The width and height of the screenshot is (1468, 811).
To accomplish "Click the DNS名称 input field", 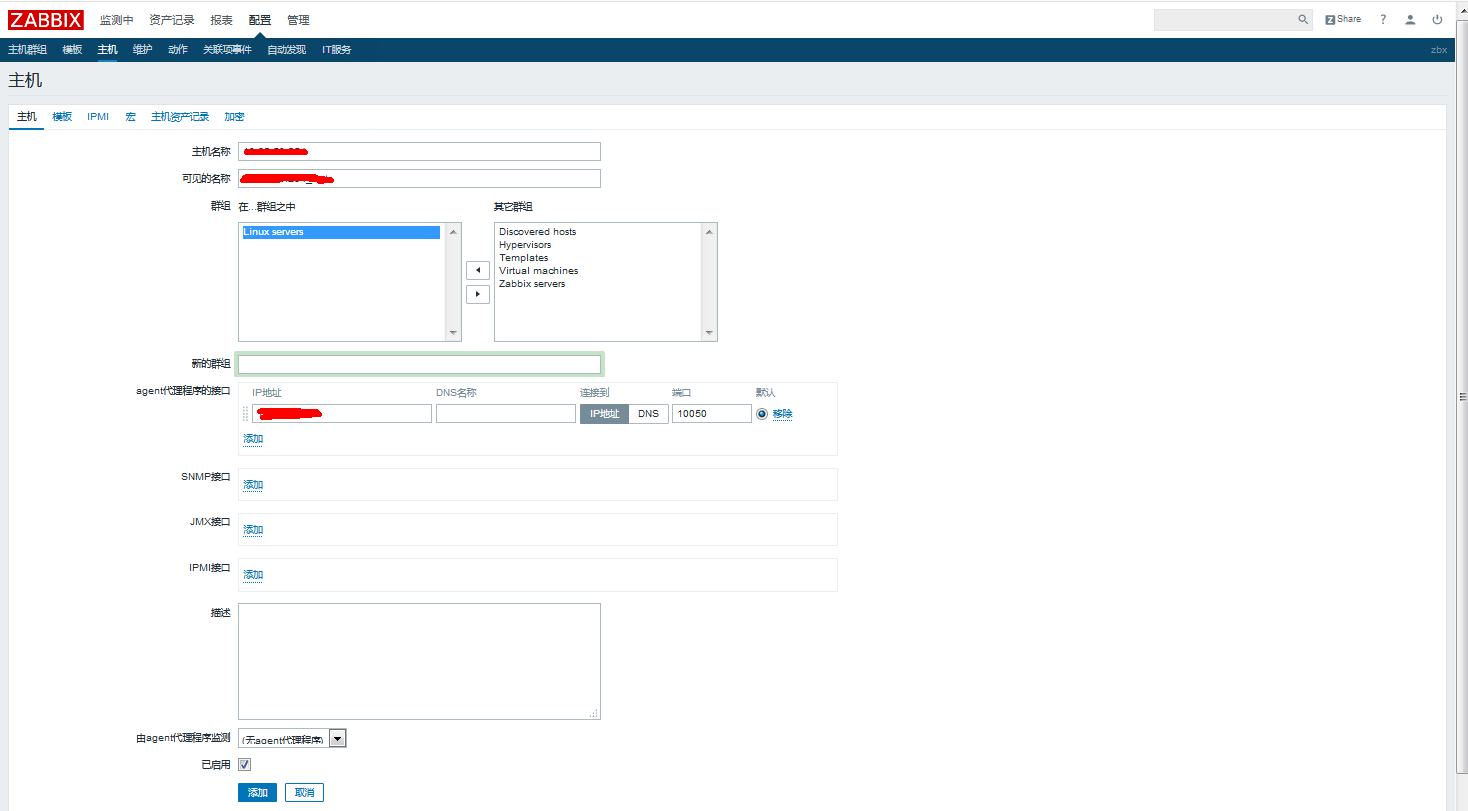I will pyautogui.click(x=506, y=413).
